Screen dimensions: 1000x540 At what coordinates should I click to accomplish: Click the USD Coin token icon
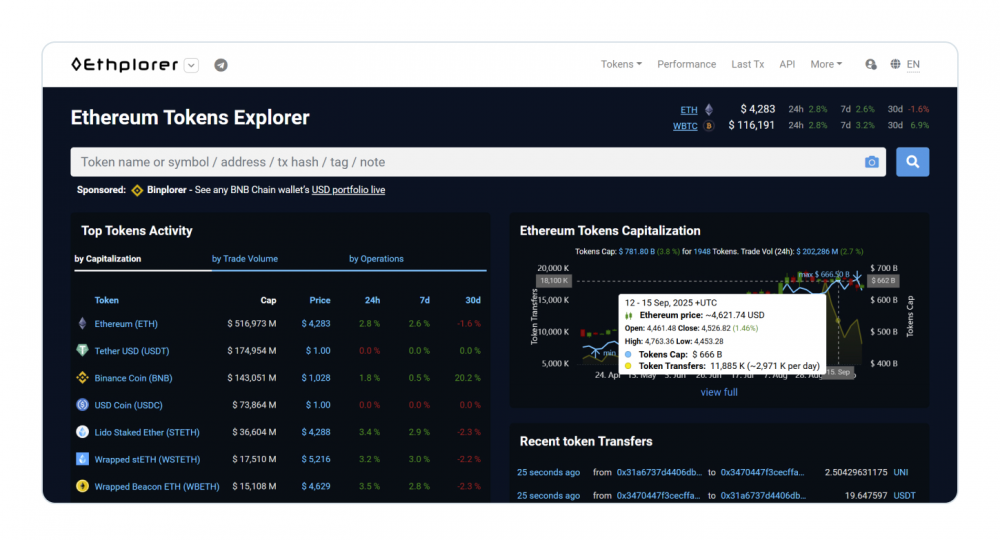click(82, 405)
